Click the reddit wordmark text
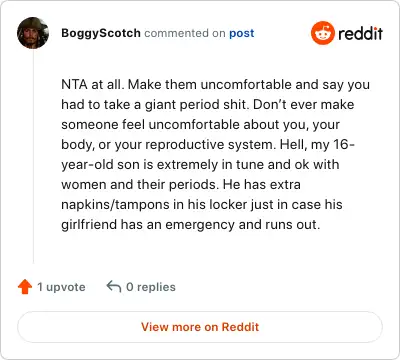The width and height of the screenshot is (400, 360). (x=360, y=33)
